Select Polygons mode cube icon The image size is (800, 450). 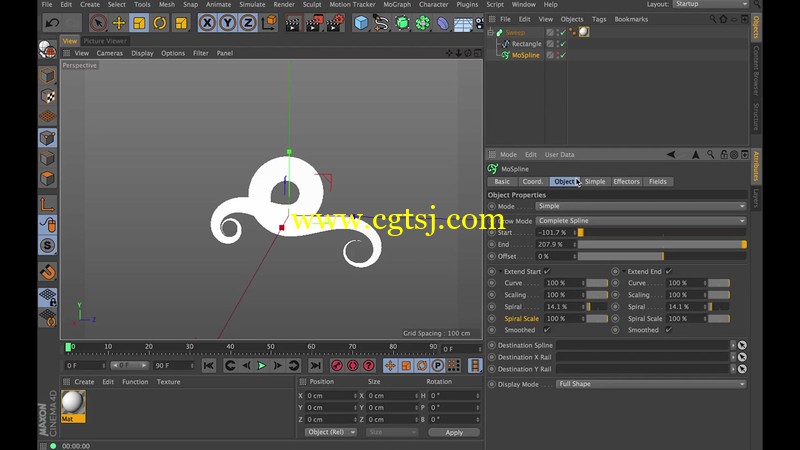pos(47,179)
